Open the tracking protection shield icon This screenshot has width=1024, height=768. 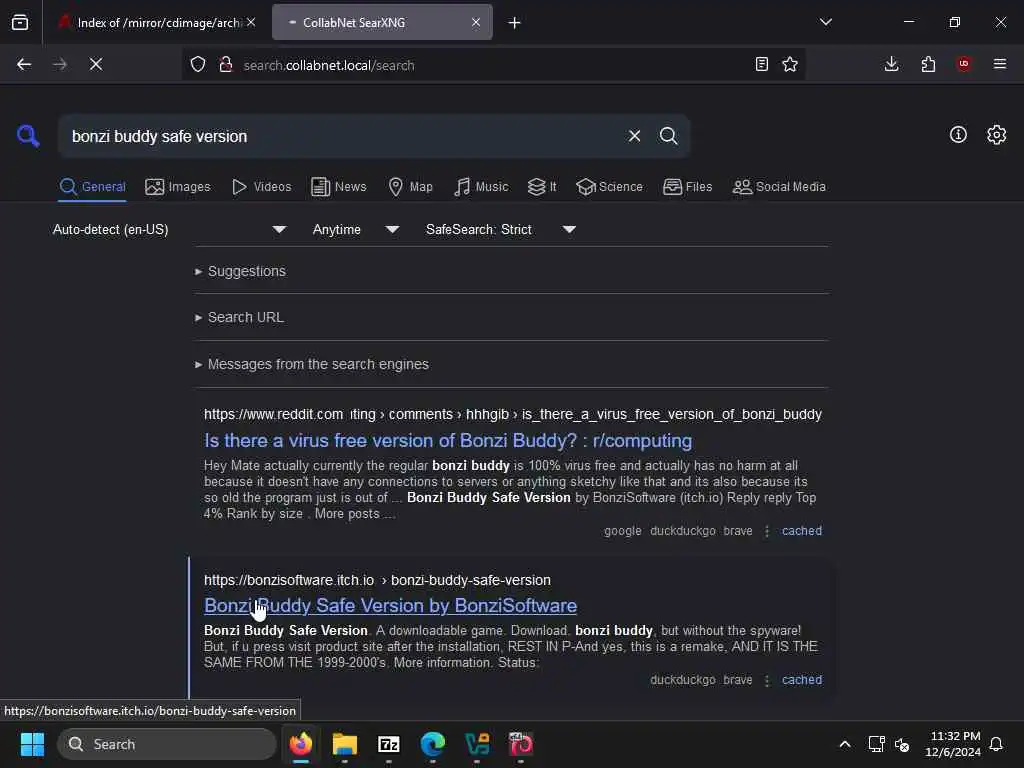point(198,64)
